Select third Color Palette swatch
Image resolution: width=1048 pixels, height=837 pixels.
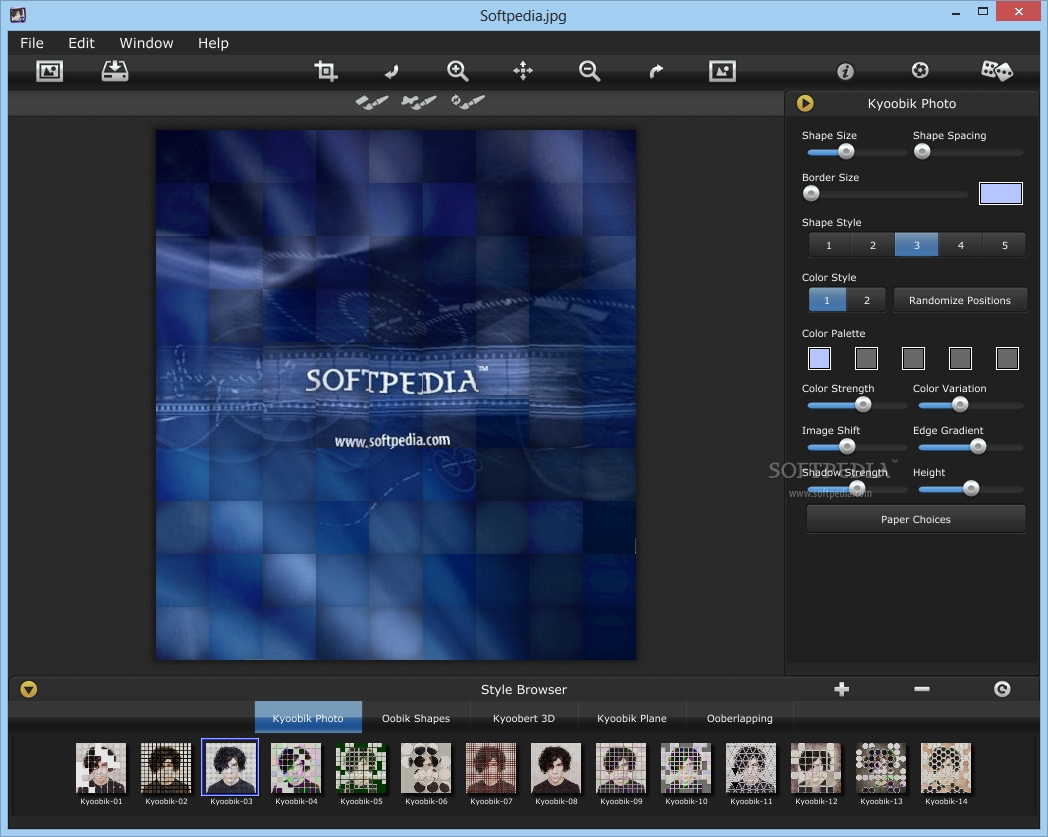coord(913,358)
